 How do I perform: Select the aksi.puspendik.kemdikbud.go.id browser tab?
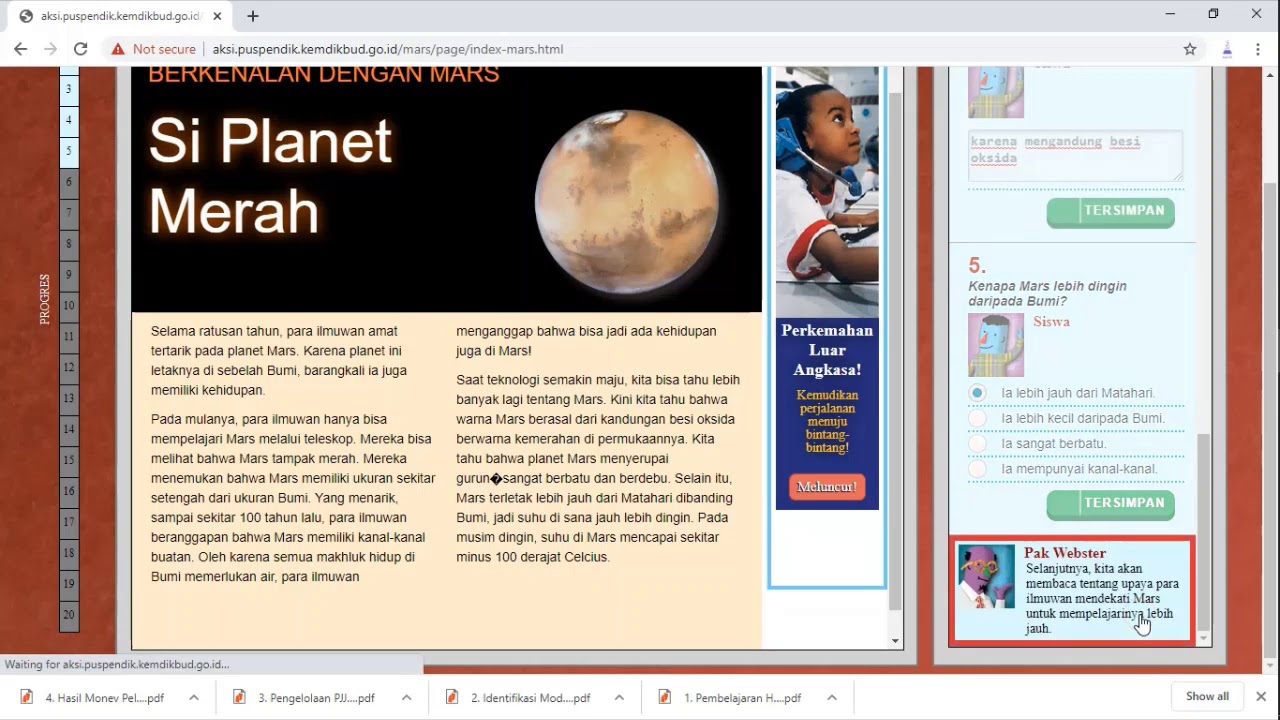click(x=120, y=16)
